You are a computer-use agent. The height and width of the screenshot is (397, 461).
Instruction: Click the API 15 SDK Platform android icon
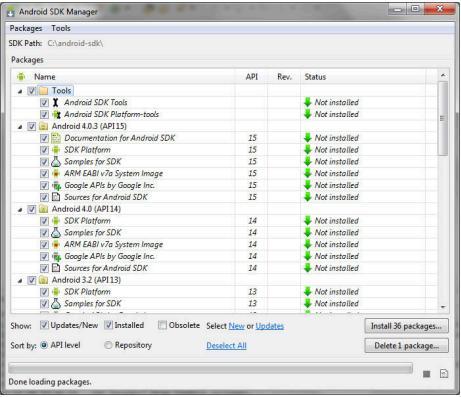(x=56, y=150)
